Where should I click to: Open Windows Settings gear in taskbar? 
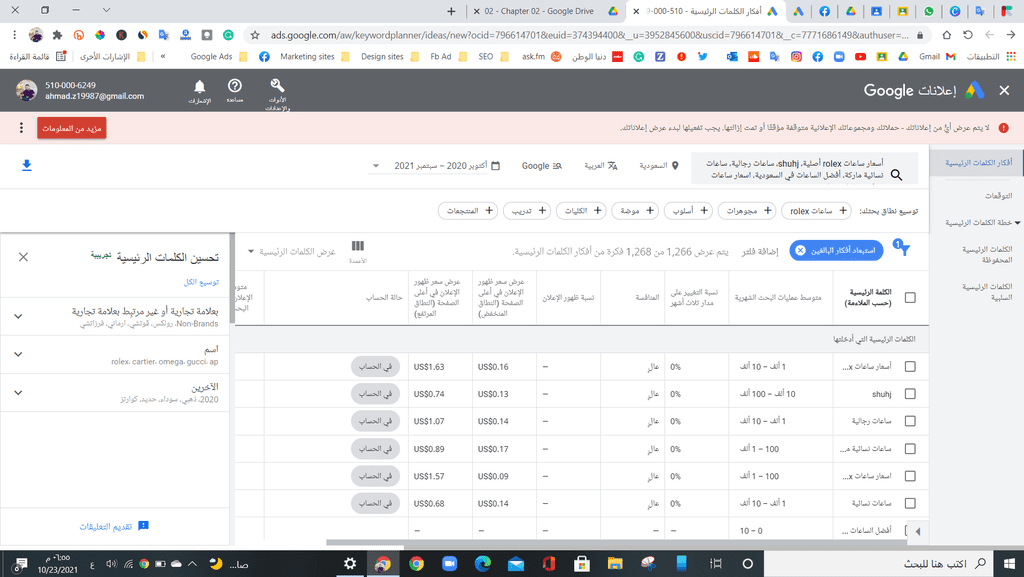pos(350,564)
